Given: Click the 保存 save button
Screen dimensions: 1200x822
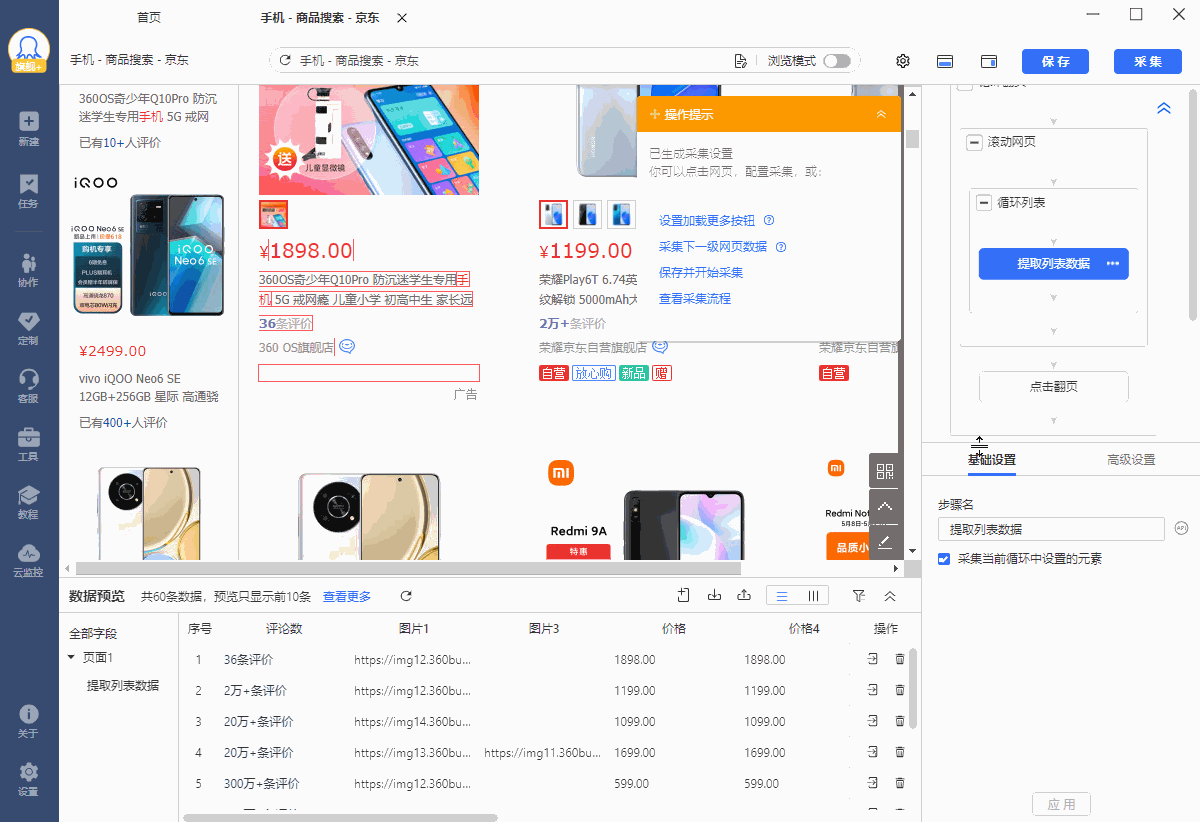Looking at the screenshot, I should pos(1055,61).
